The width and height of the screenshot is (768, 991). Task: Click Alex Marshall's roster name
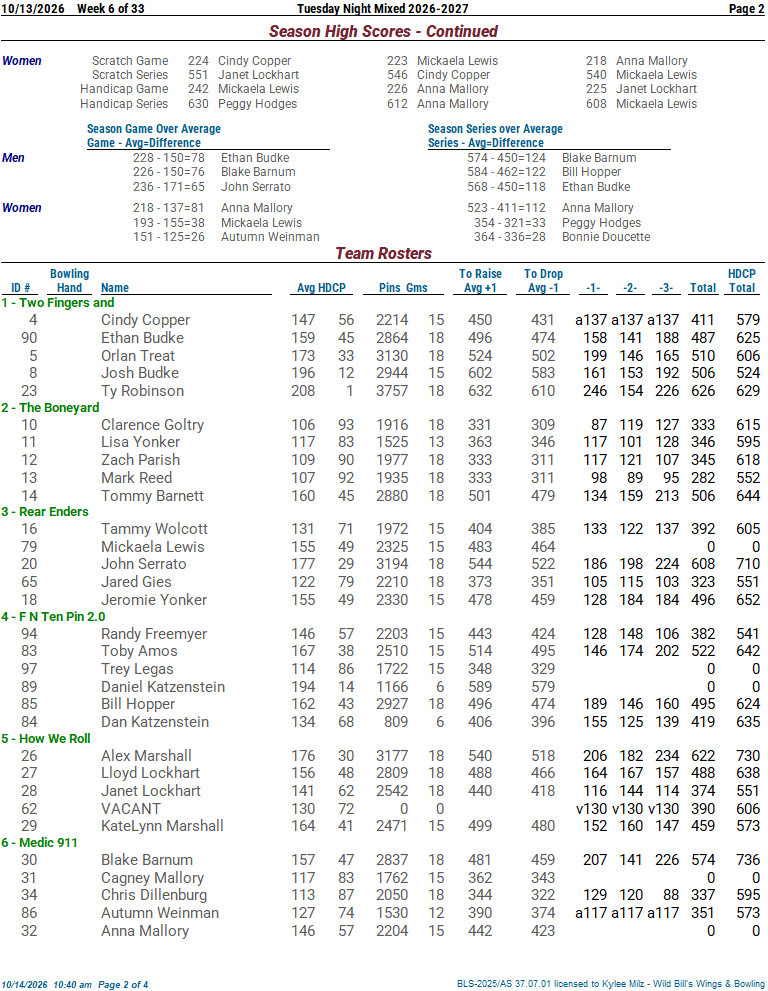146,756
